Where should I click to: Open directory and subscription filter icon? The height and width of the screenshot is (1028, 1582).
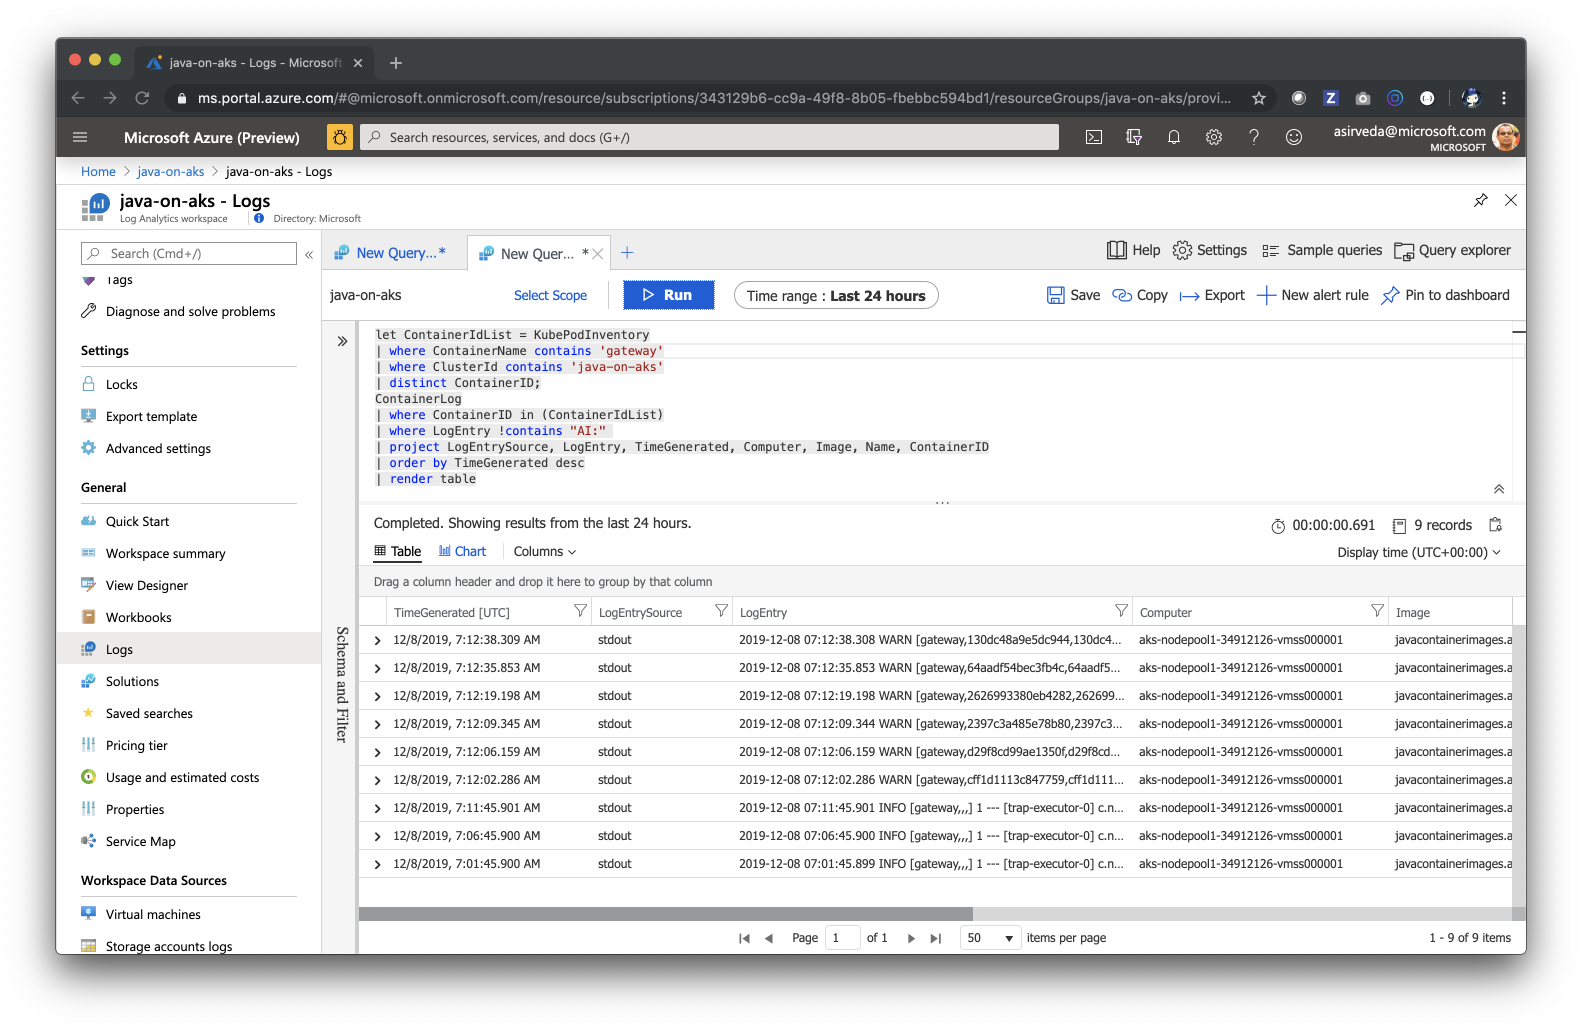[1134, 137]
